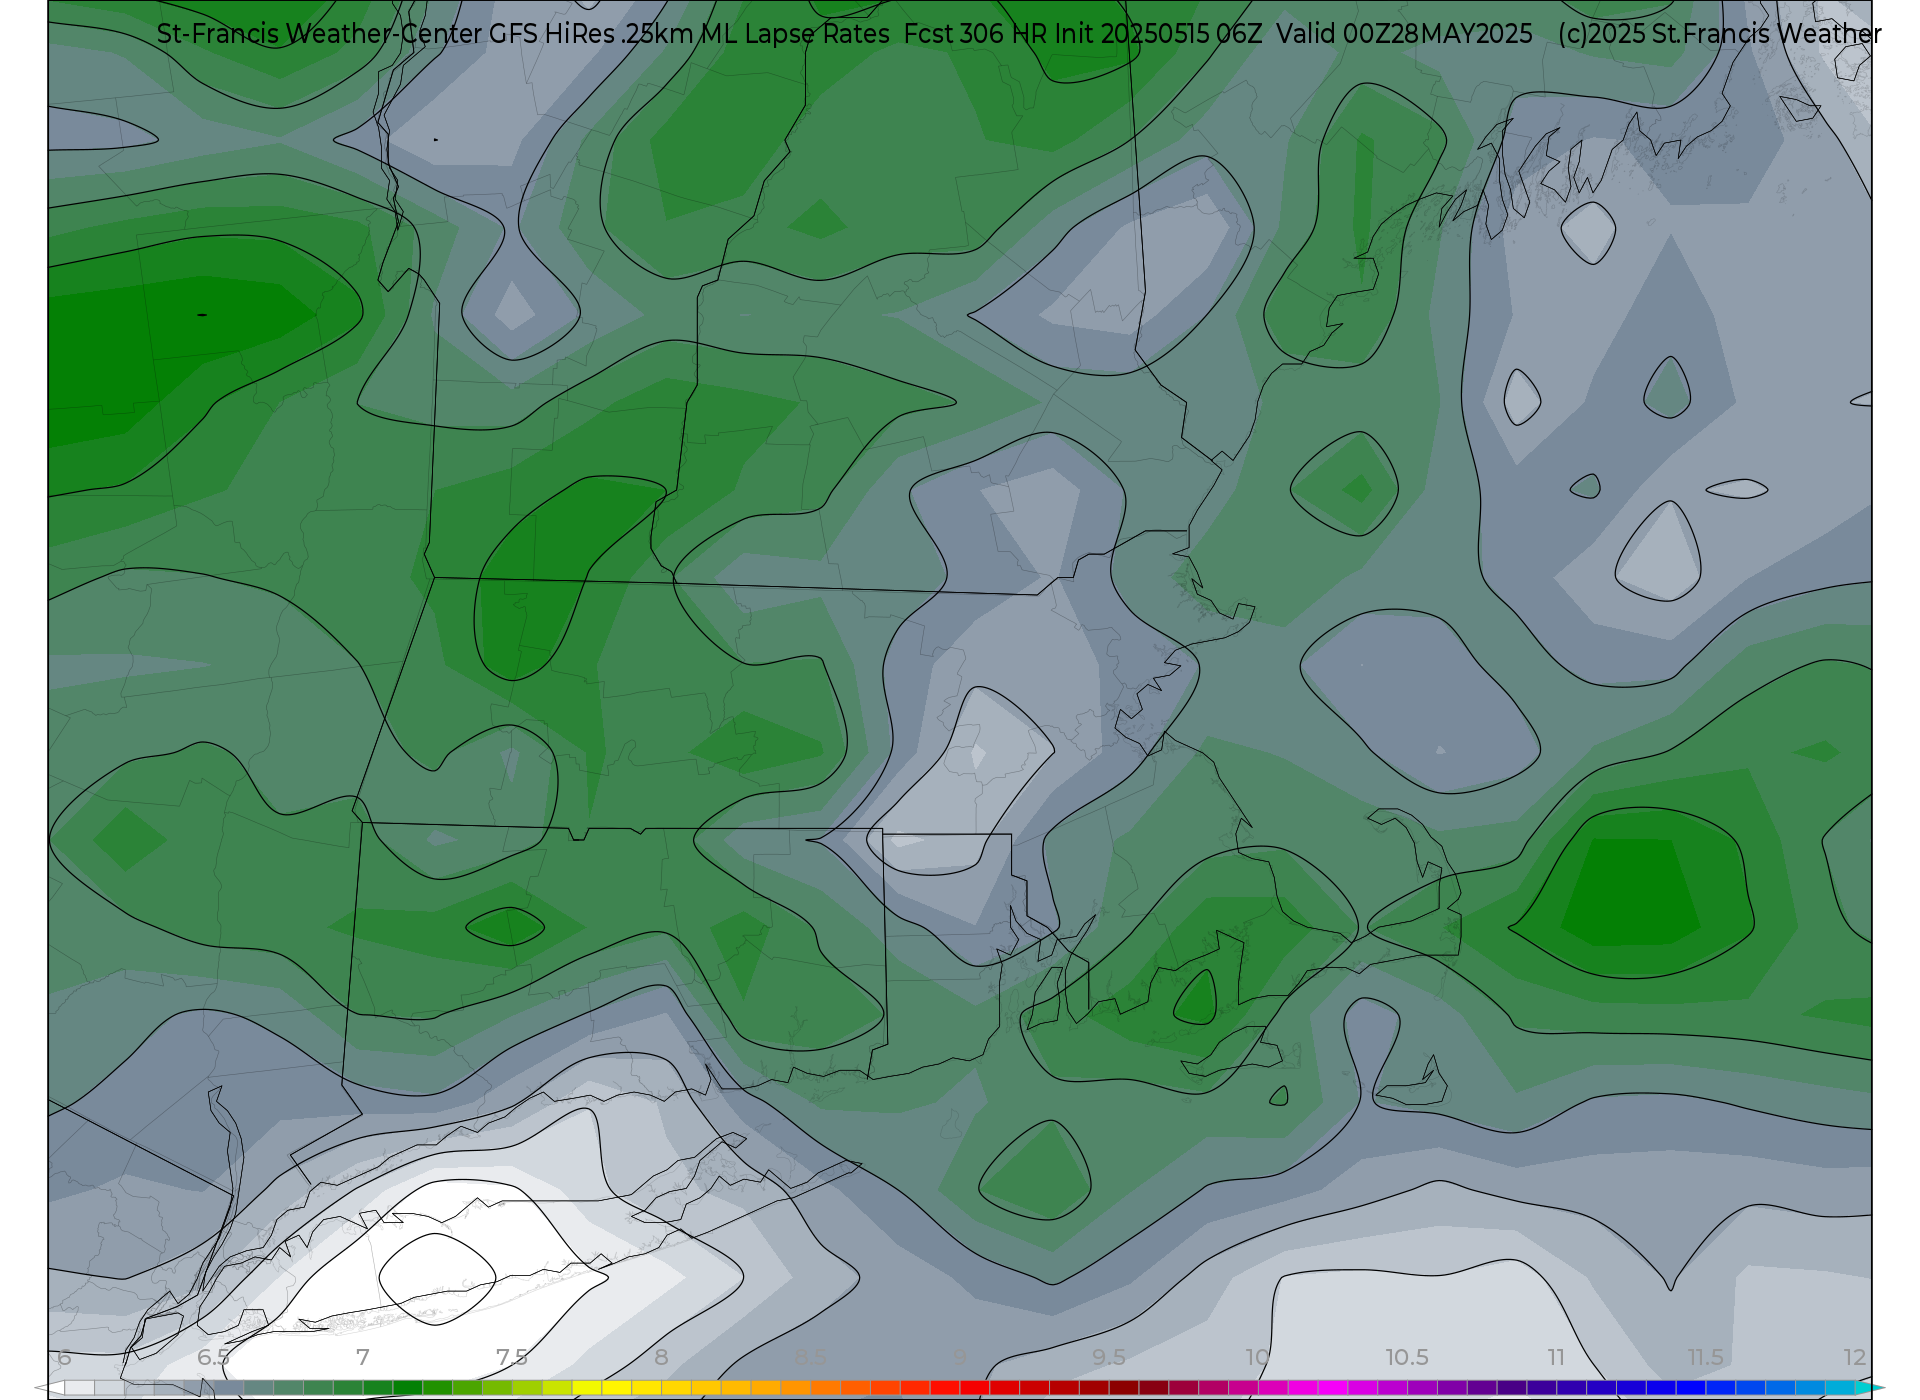
Task: Click the '7' colorbar tick label
Action: (363, 1357)
